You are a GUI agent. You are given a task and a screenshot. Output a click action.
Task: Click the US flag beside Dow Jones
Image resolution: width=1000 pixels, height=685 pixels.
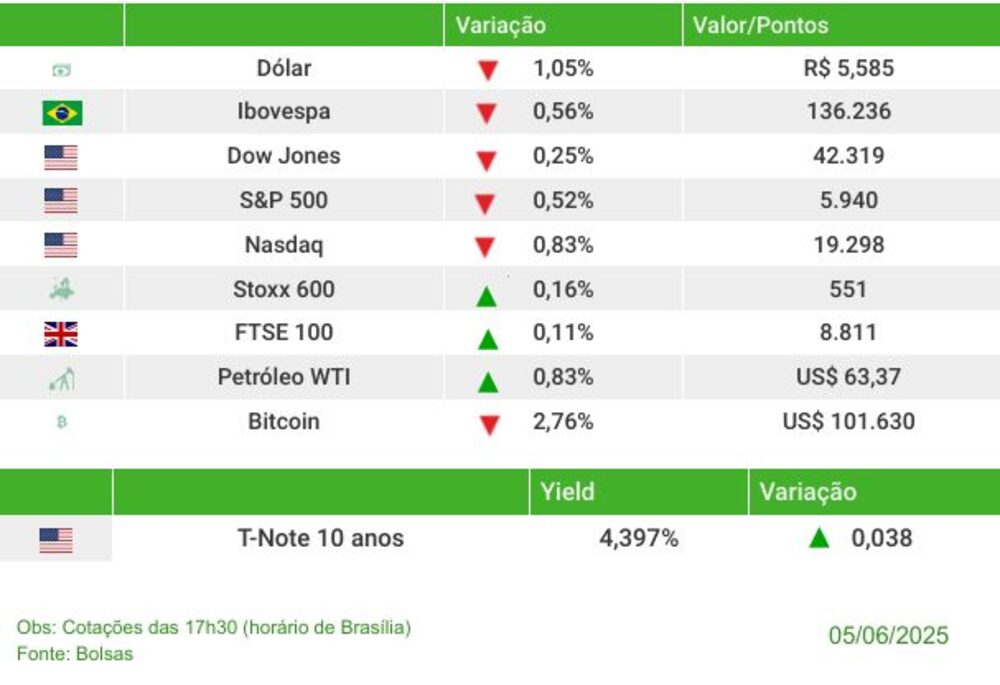[61, 157]
